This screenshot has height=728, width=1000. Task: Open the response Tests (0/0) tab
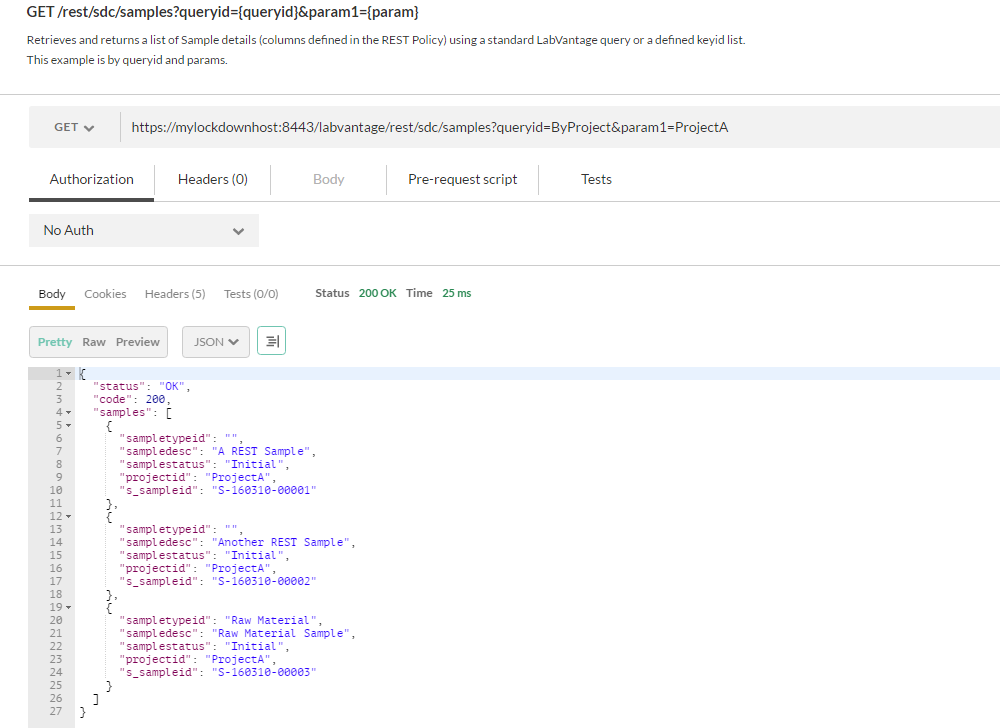251,294
